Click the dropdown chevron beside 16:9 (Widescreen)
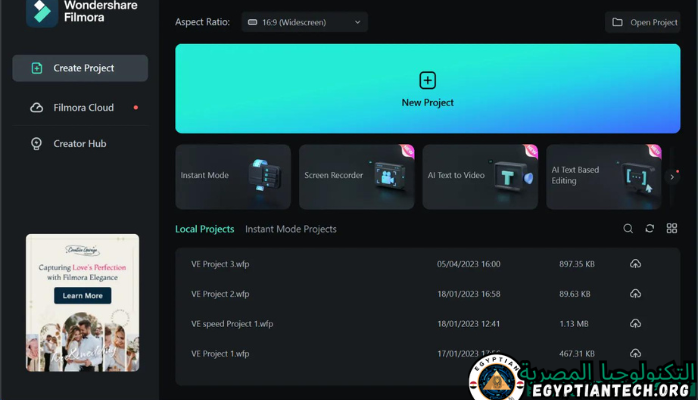 pos(357,22)
